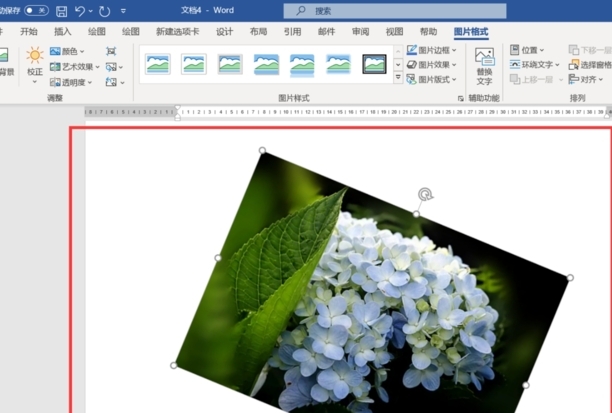Switch to the 开始 tab
The image size is (612, 413).
29,32
